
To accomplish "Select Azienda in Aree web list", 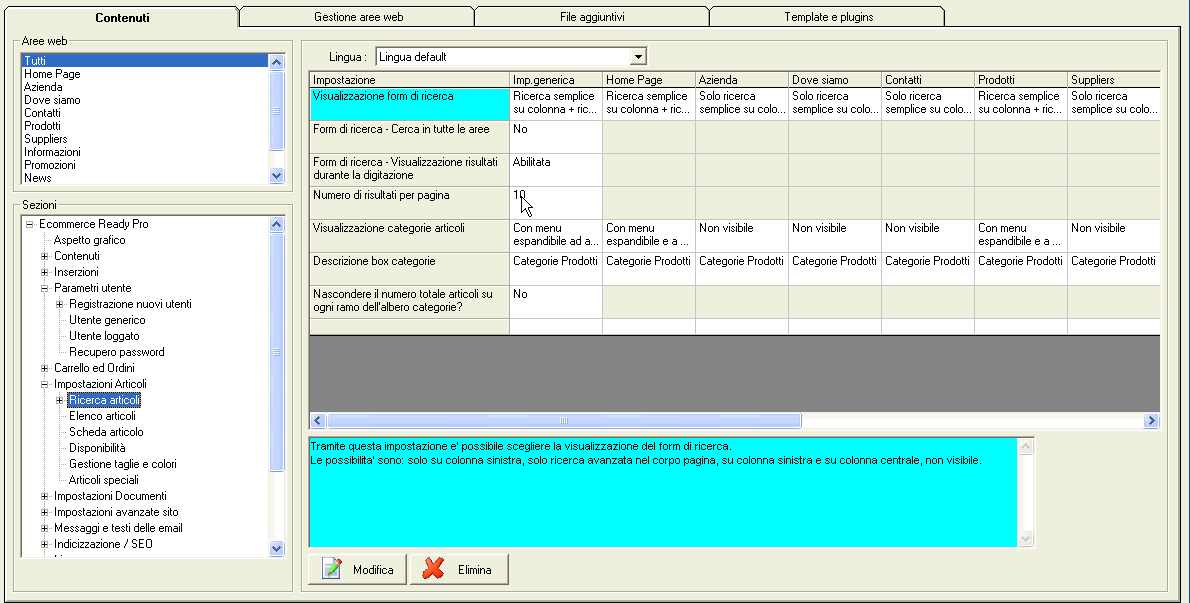I will [x=145, y=87].
